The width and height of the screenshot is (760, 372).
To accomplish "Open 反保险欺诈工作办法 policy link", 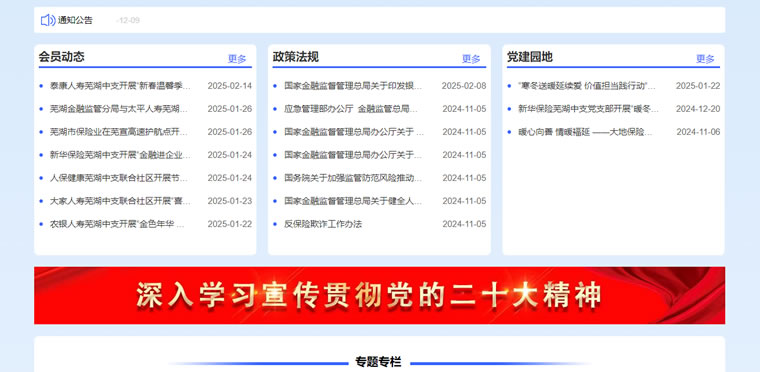I will 323,224.
